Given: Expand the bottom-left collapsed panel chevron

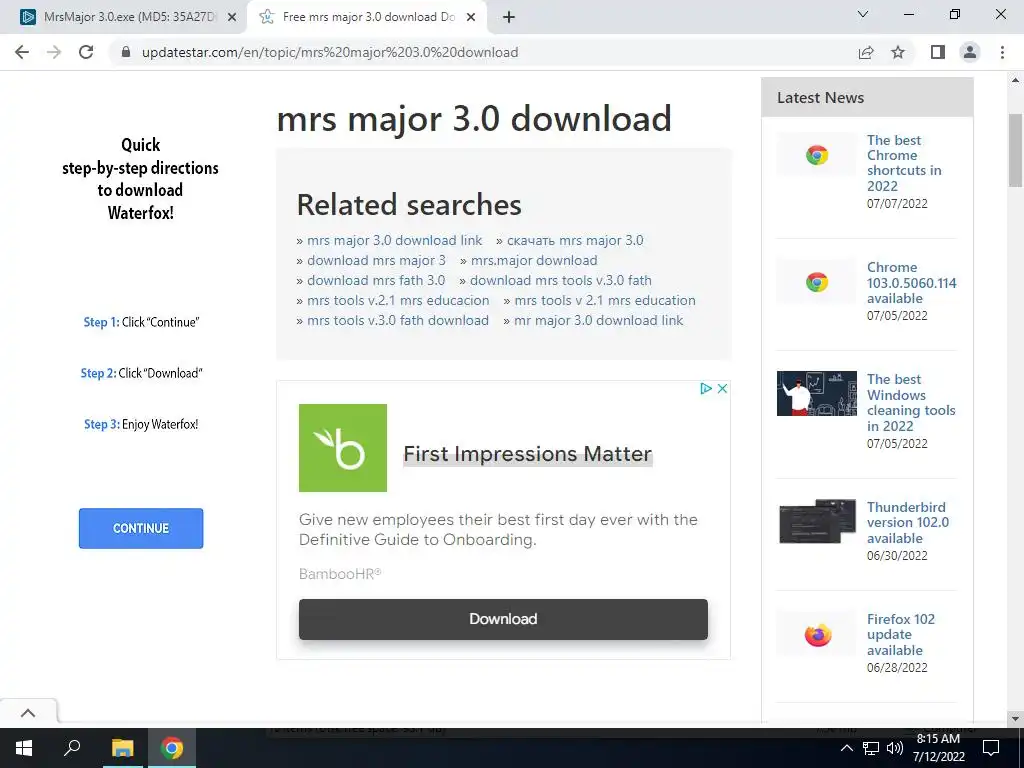Looking at the screenshot, I should 28,713.
